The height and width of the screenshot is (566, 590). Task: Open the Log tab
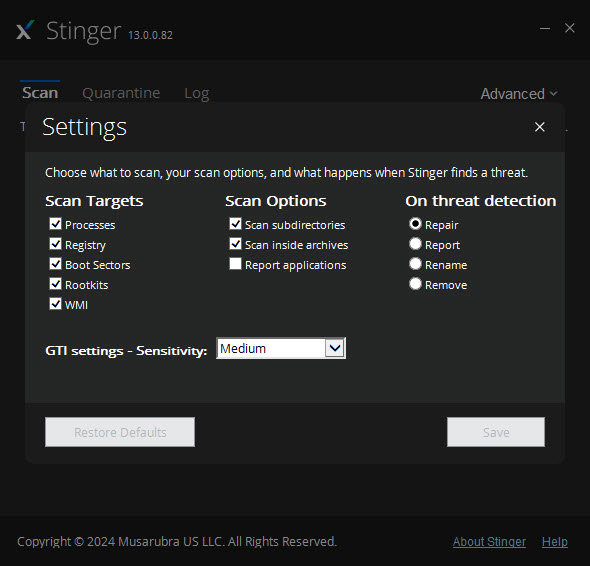pyautogui.click(x=197, y=93)
